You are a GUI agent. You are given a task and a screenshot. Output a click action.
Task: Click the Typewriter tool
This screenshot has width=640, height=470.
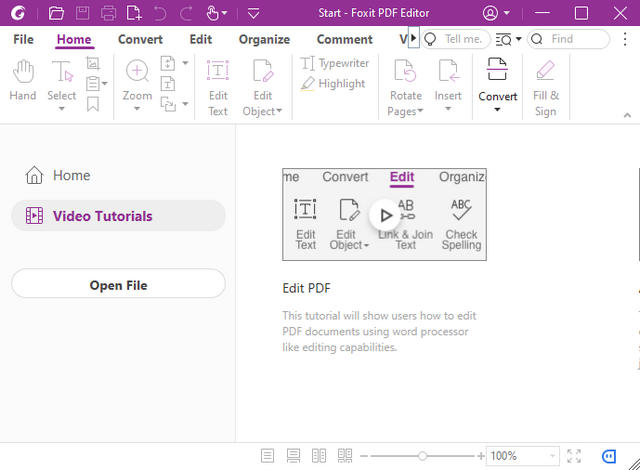click(x=334, y=63)
